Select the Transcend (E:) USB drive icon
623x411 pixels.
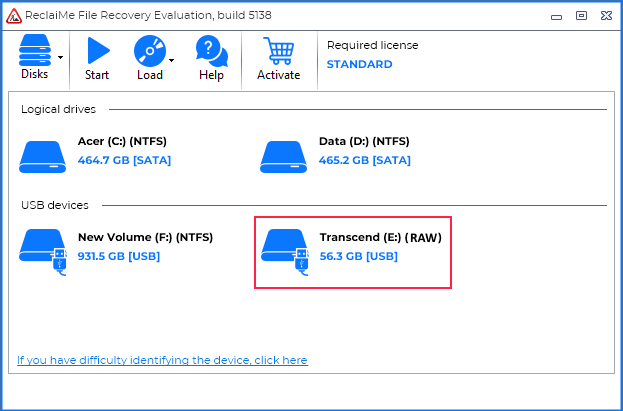284,252
